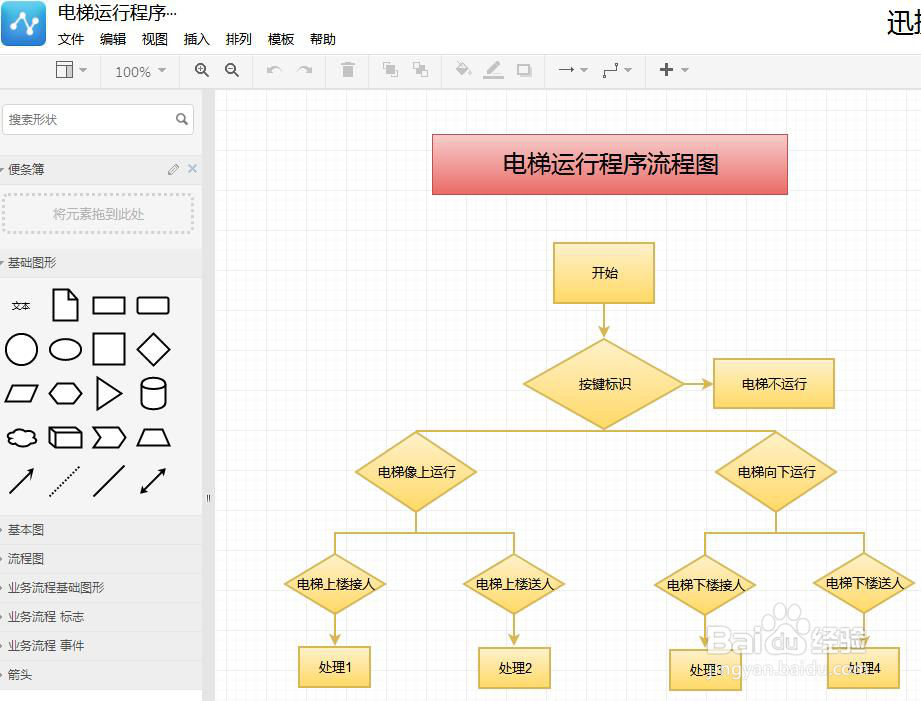The image size is (921, 701).
Task: Open the fill color bucket tool
Action: 463,70
